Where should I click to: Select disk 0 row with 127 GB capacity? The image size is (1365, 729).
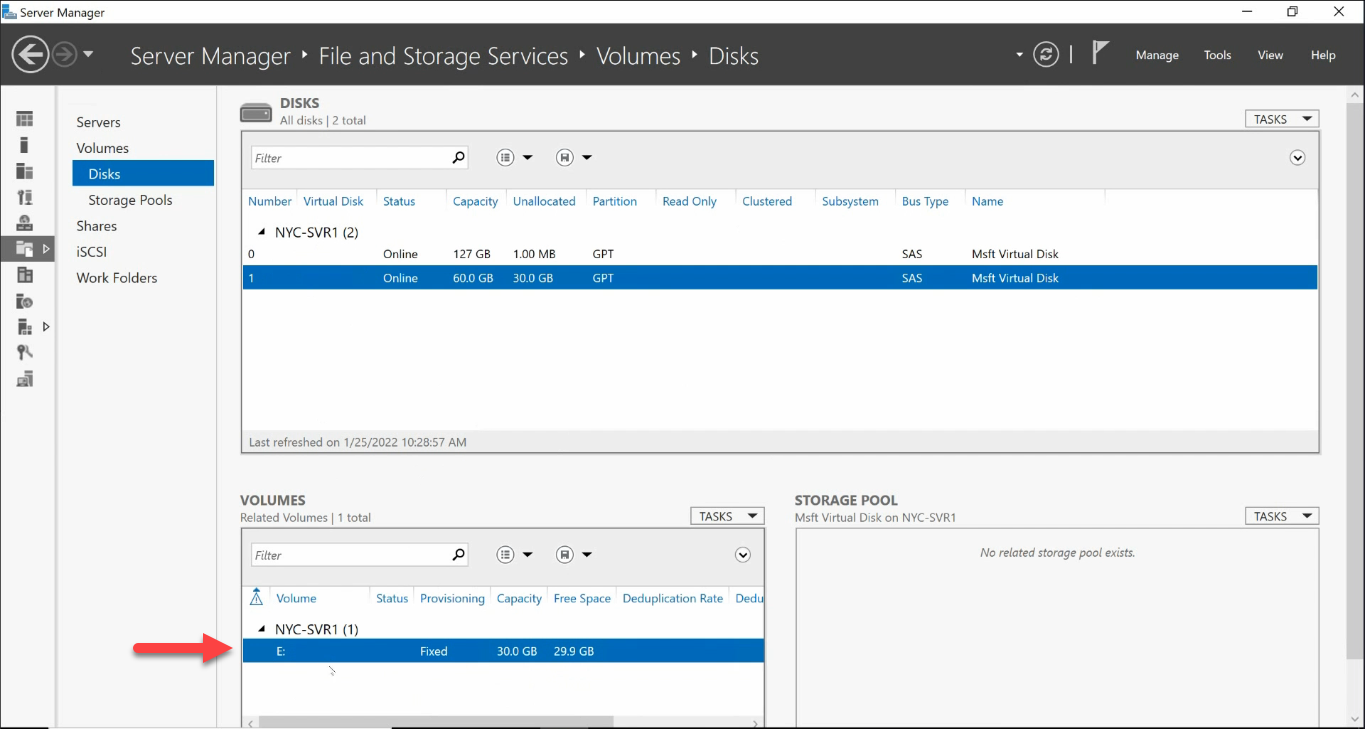click(779, 254)
